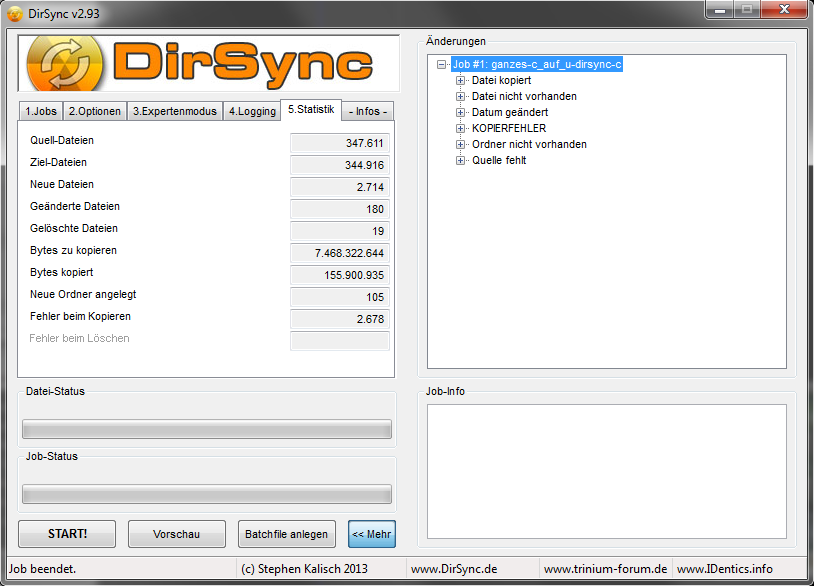Click the Bytes kopiert value field
Image resolution: width=814 pixels, height=586 pixels.
(340, 275)
